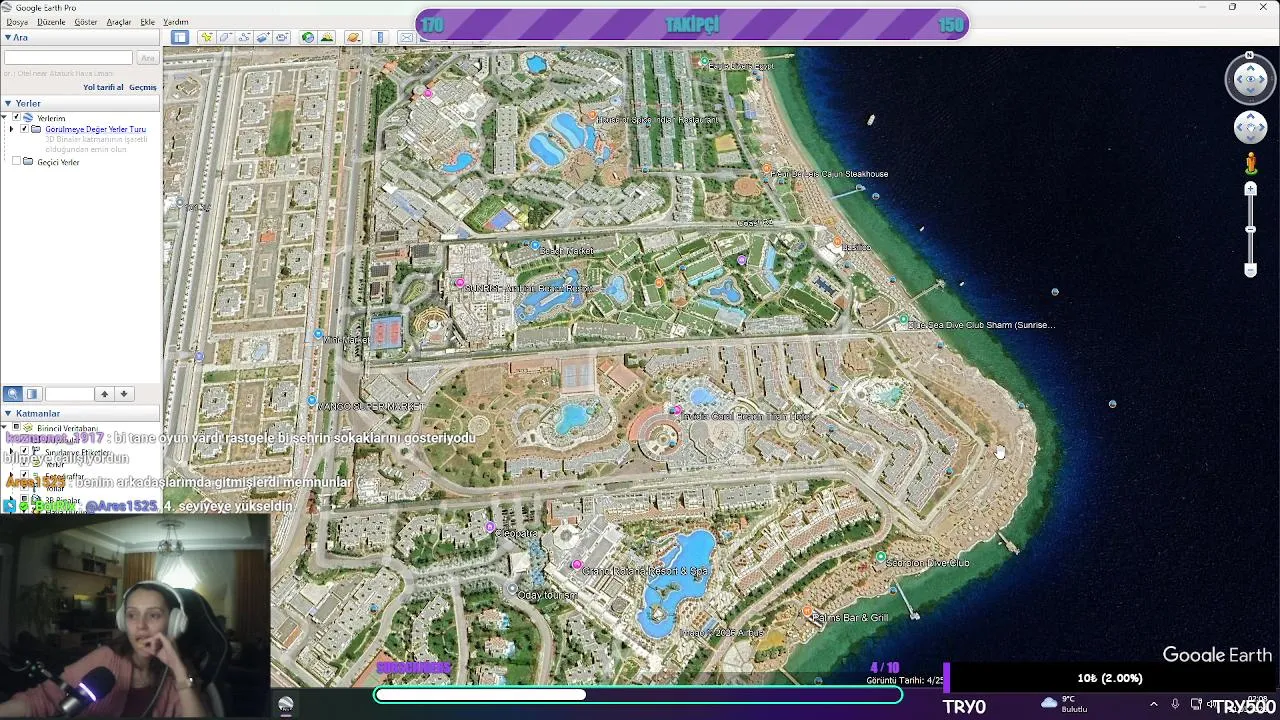Switch planet view via Saturn icon
This screenshot has height=720, width=1280.
(x=353, y=37)
